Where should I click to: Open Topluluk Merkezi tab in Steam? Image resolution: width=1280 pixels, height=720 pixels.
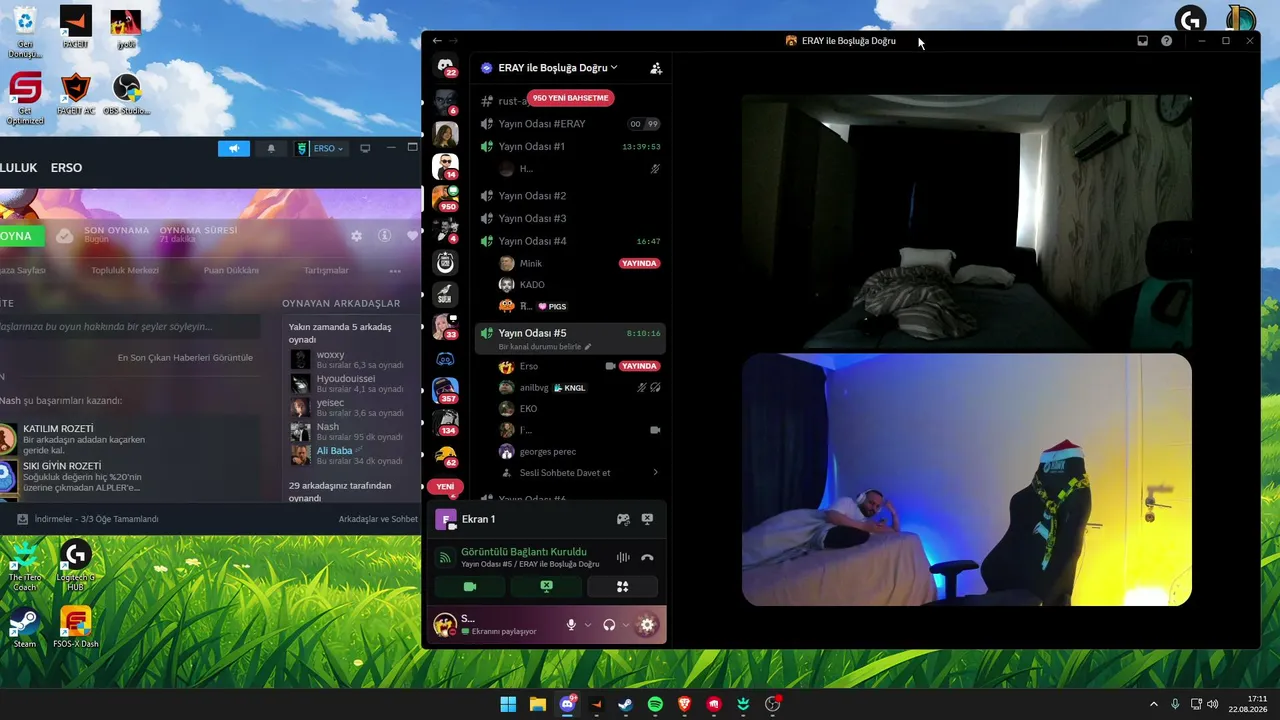(x=125, y=271)
